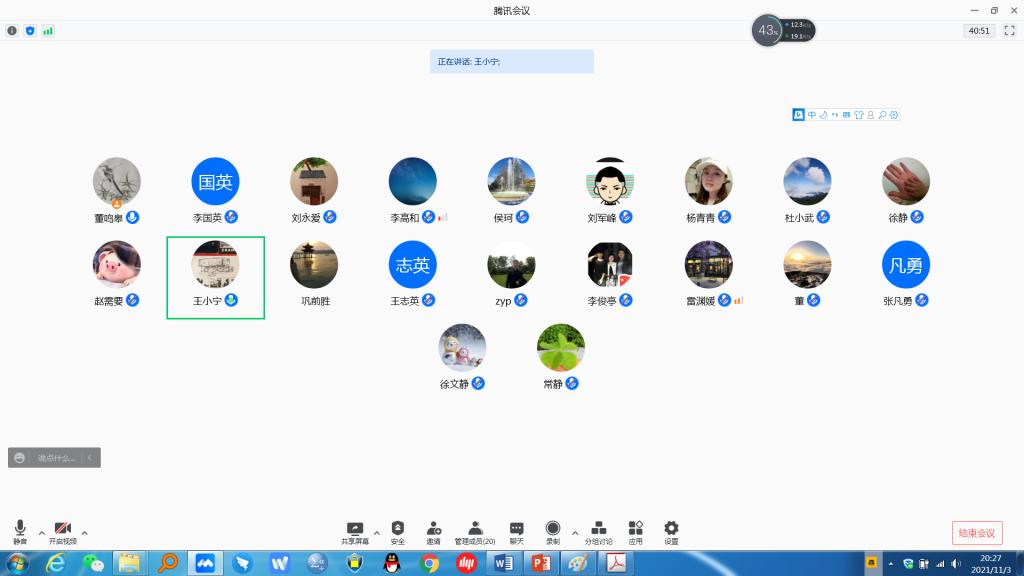Open Manage Members (管理成员) panel
Screen dimensions: 1024x576
pos(475,531)
